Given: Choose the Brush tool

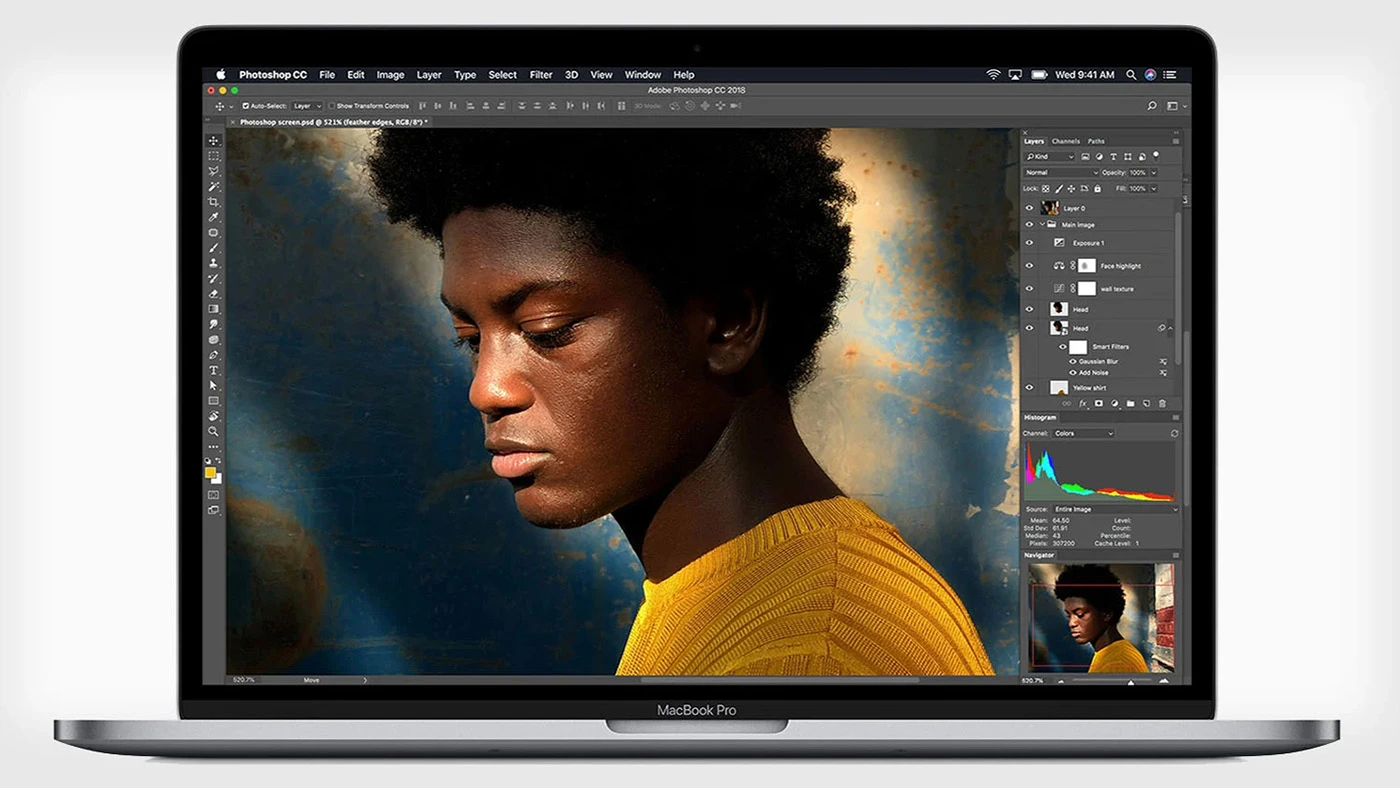Looking at the screenshot, I should (214, 248).
